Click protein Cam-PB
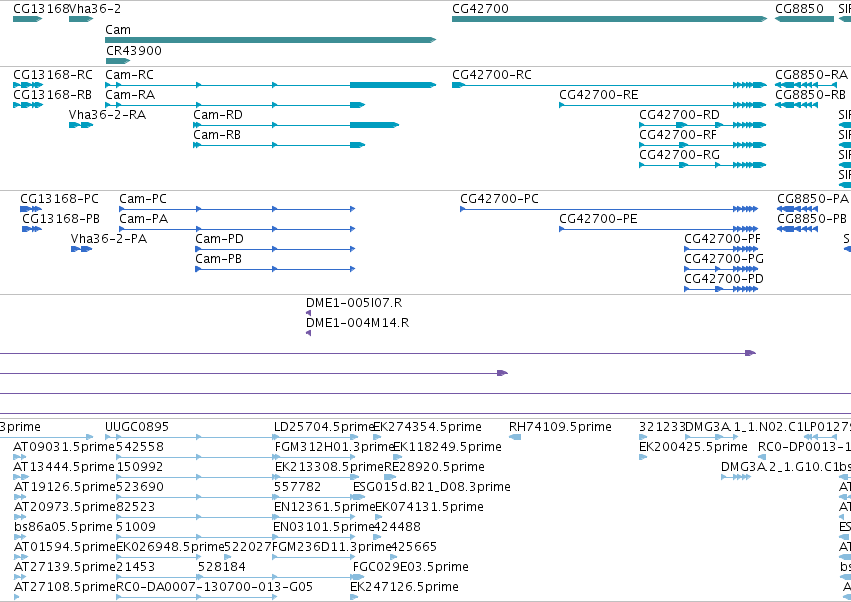851x602 pixels. pyautogui.click(x=275, y=269)
